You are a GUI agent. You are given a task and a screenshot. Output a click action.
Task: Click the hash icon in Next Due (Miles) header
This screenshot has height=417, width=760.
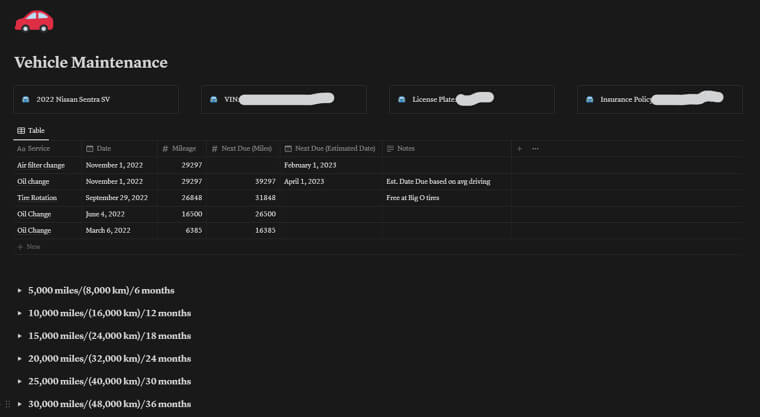tap(215, 148)
